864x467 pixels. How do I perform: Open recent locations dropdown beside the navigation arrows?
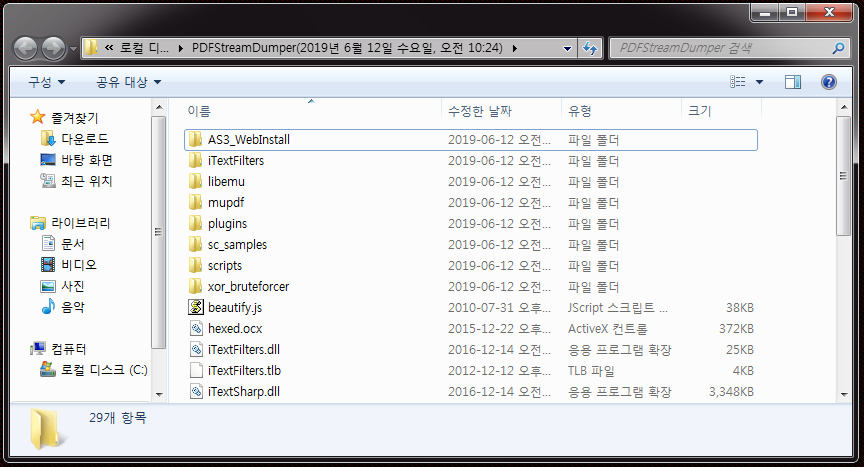coord(73,49)
